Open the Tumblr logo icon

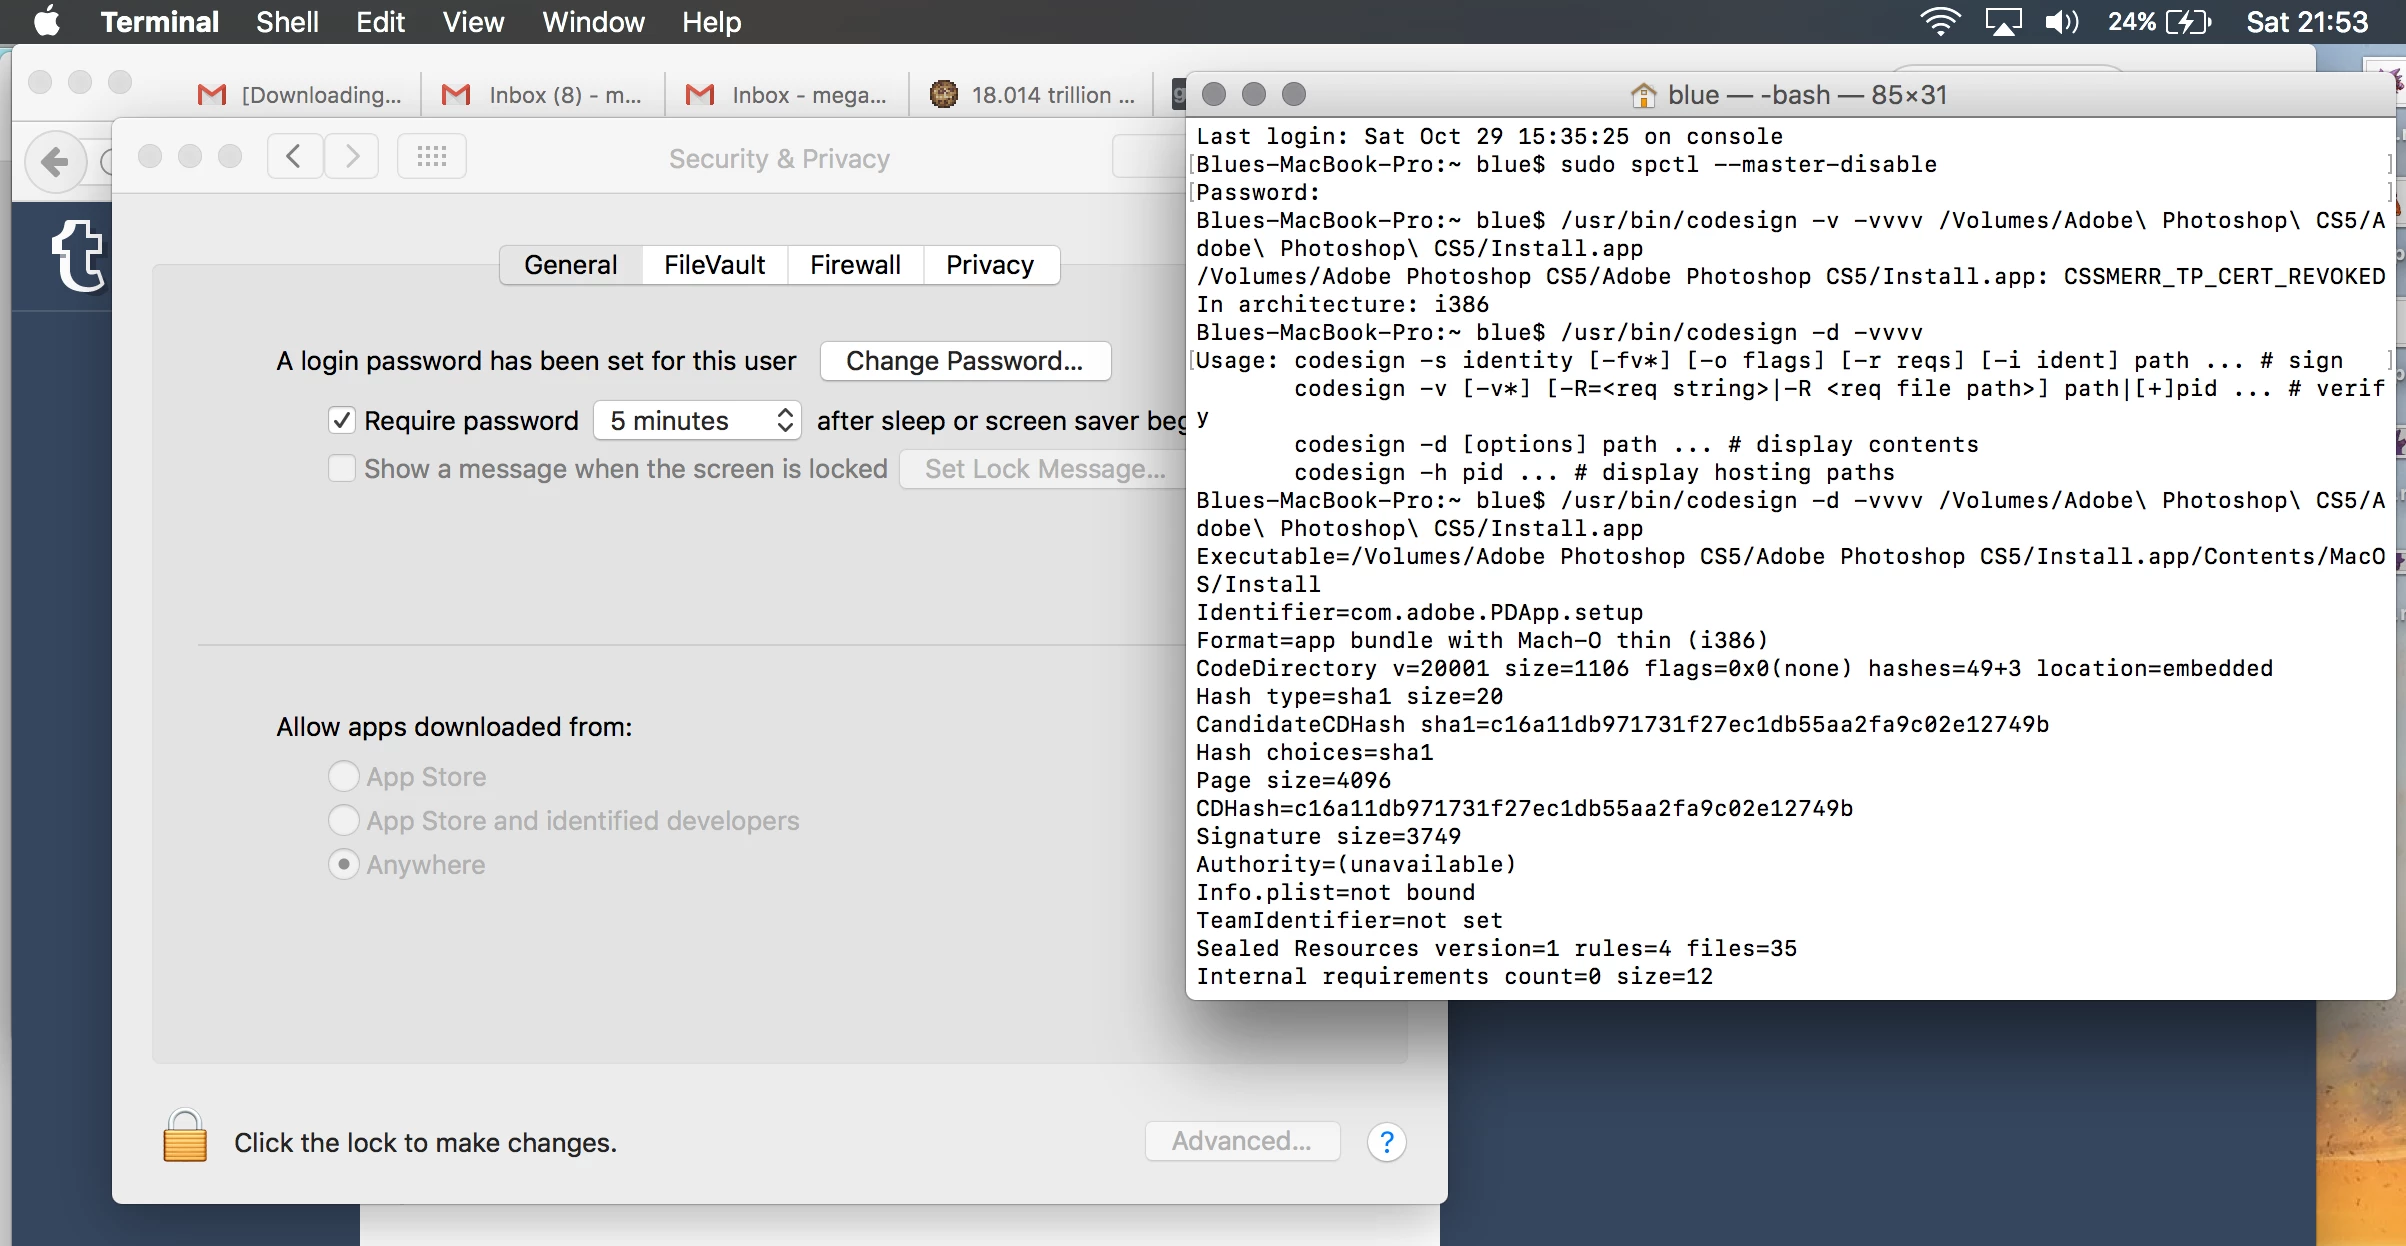(79, 256)
